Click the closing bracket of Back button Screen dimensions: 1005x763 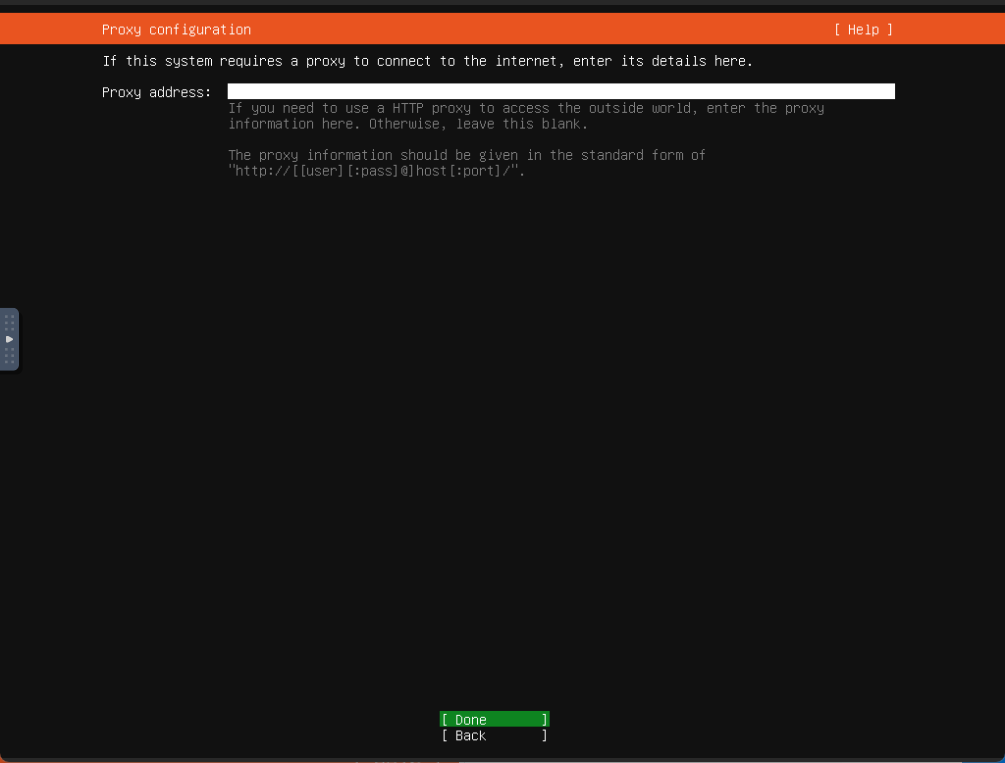point(545,736)
